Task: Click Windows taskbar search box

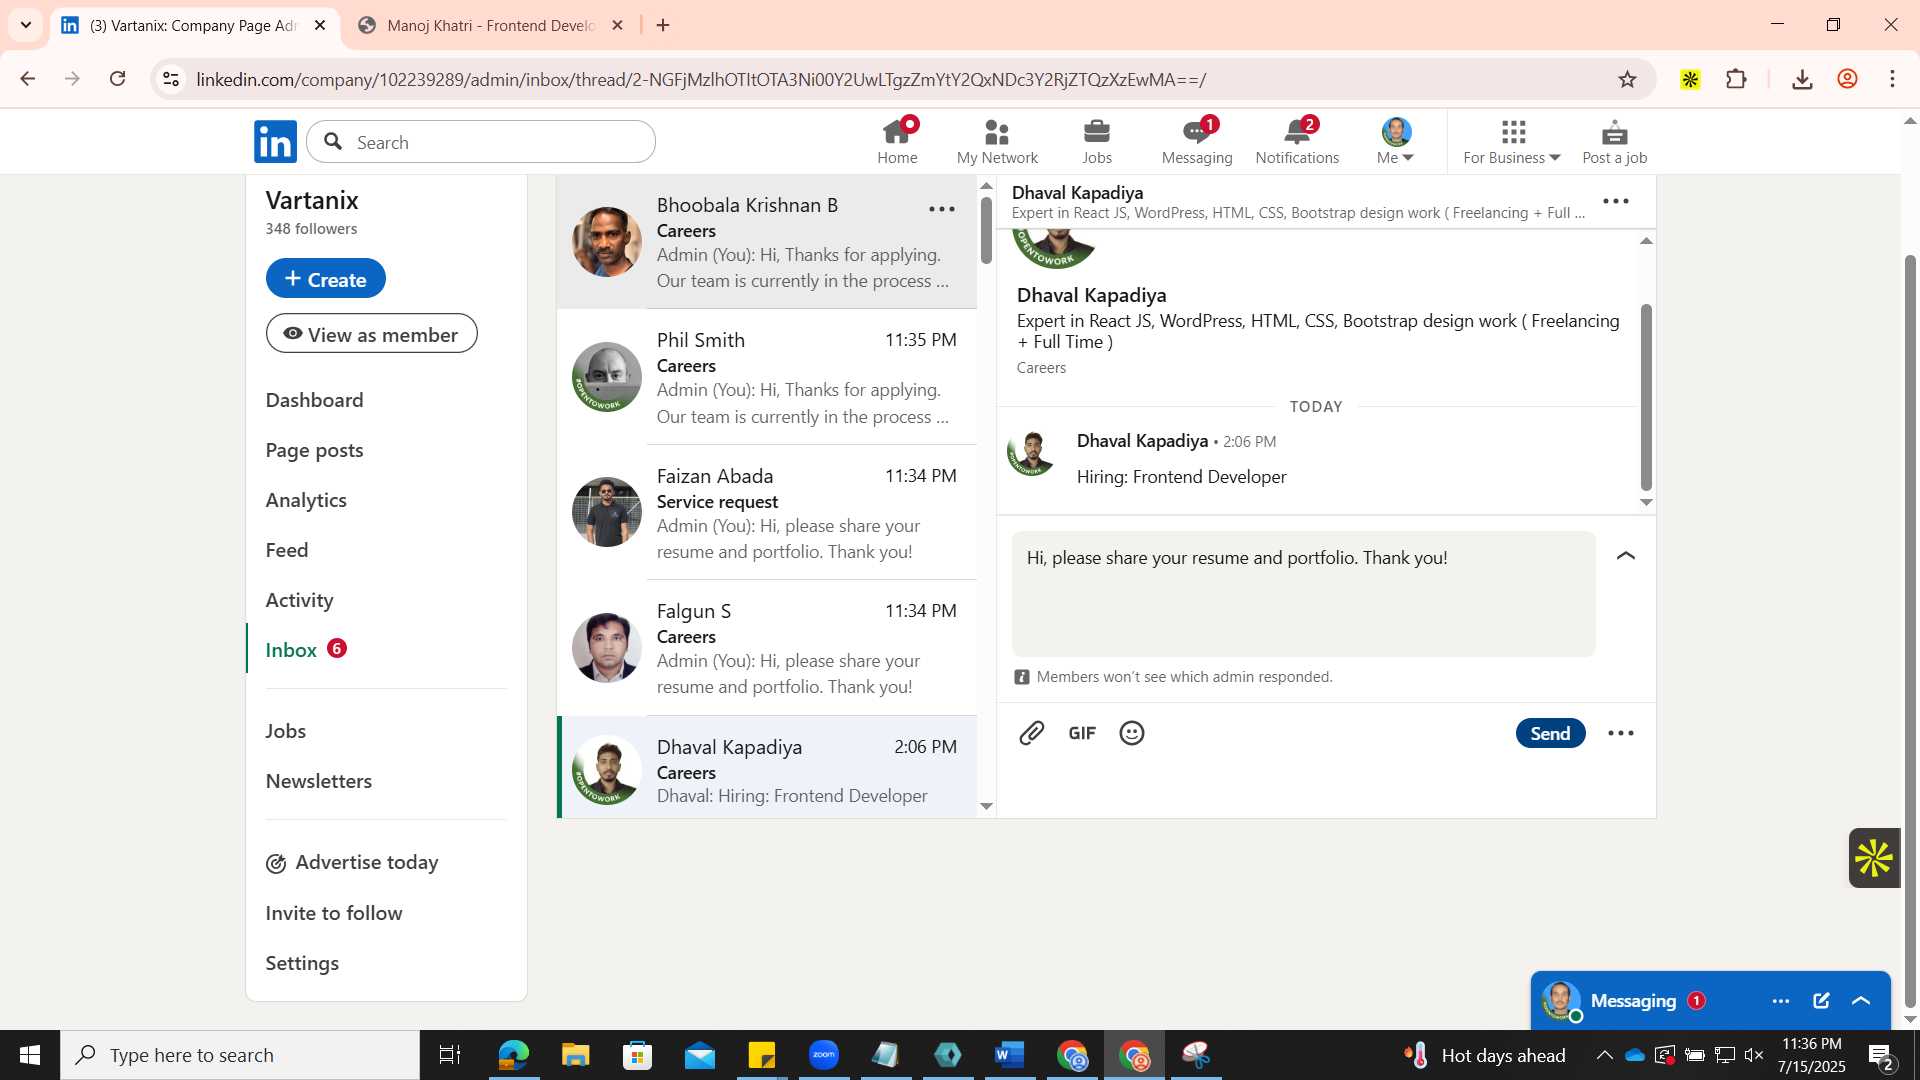Action: click(x=240, y=1055)
